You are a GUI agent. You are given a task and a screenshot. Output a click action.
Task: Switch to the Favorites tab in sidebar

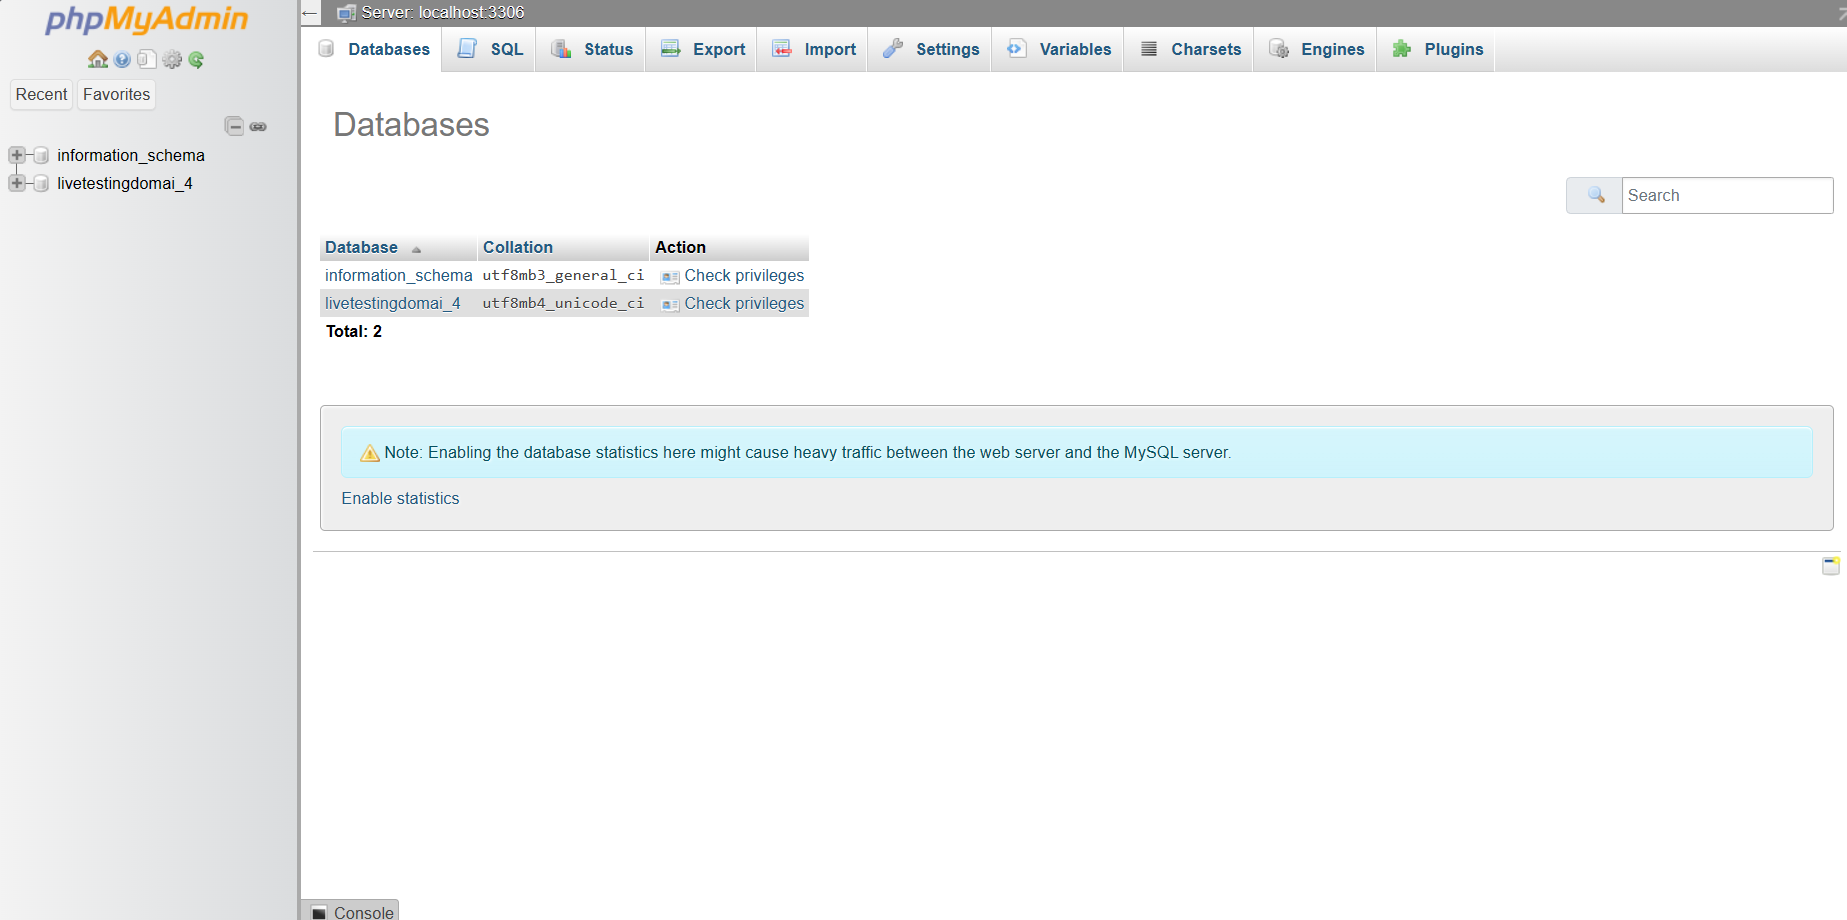point(116,94)
